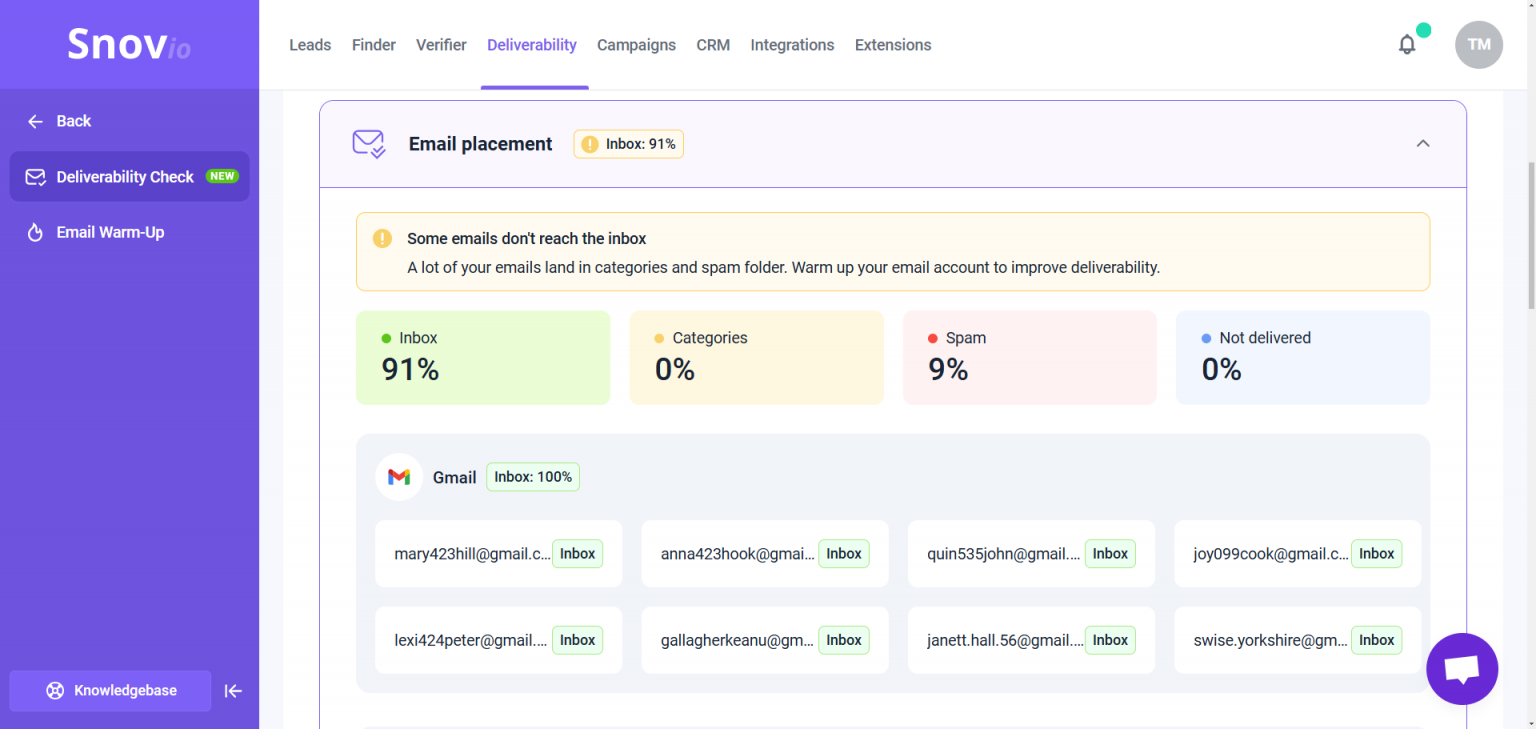Open the Verifier menu
The height and width of the screenshot is (729, 1536).
point(441,45)
